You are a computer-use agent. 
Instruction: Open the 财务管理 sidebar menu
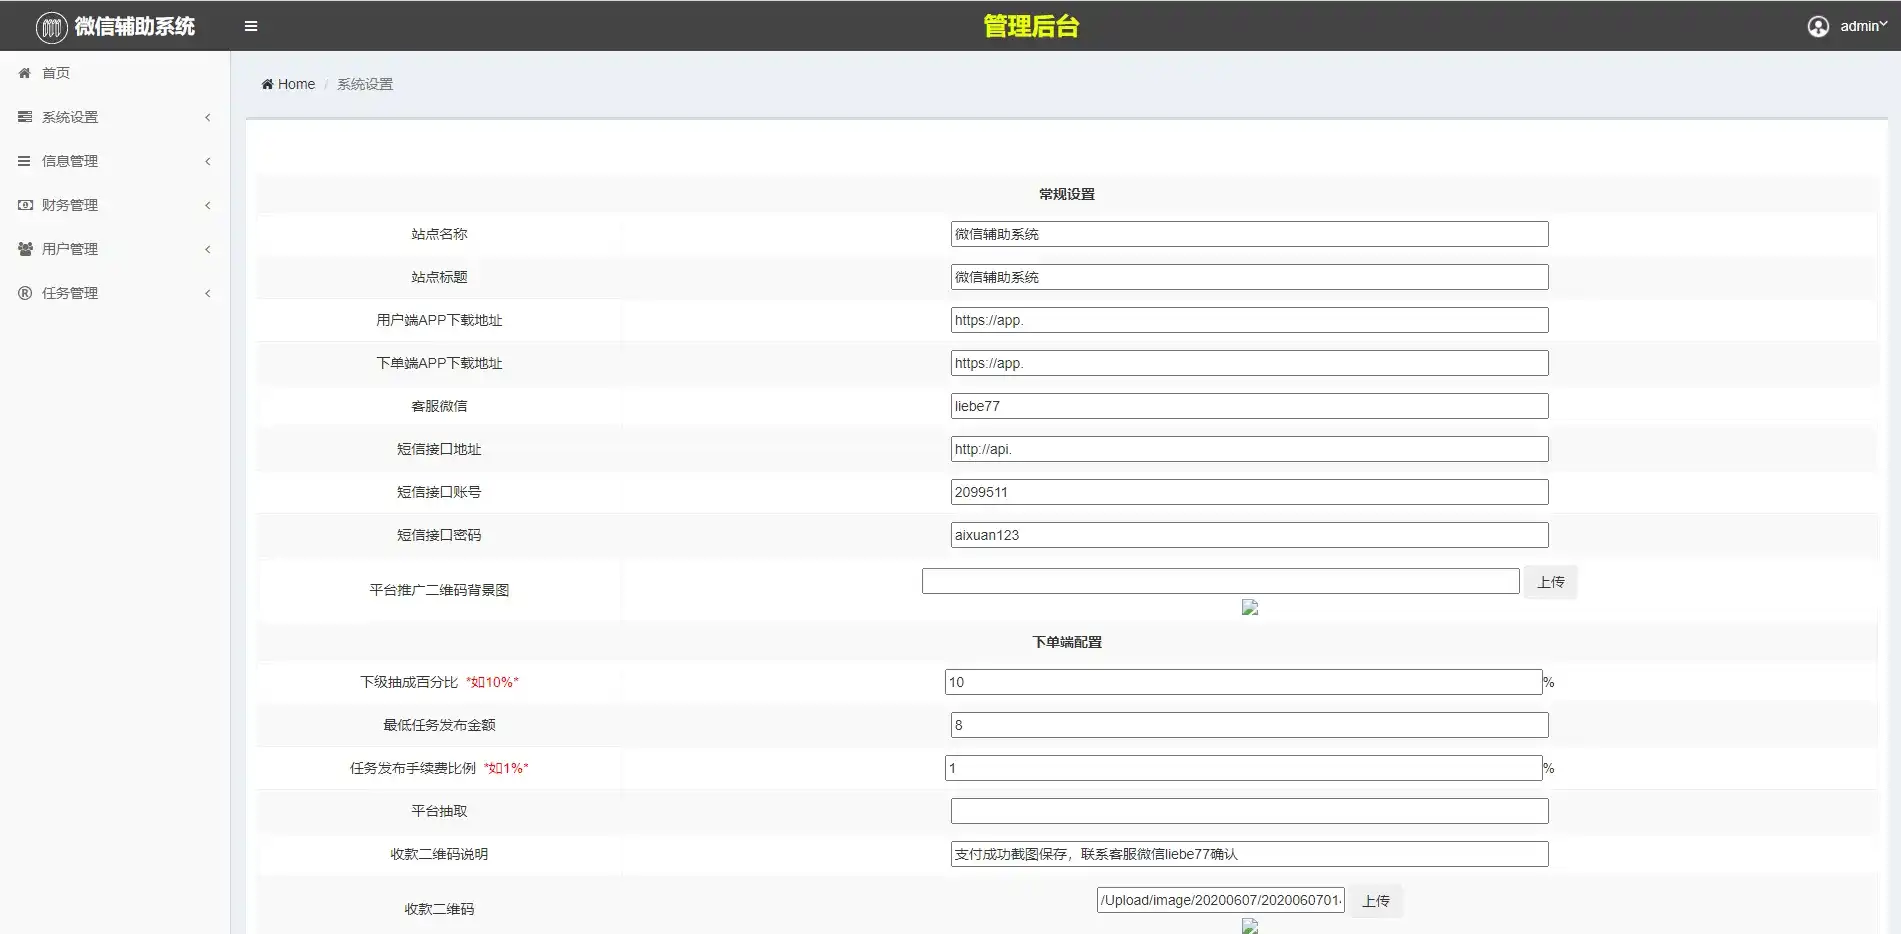coord(115,205)
